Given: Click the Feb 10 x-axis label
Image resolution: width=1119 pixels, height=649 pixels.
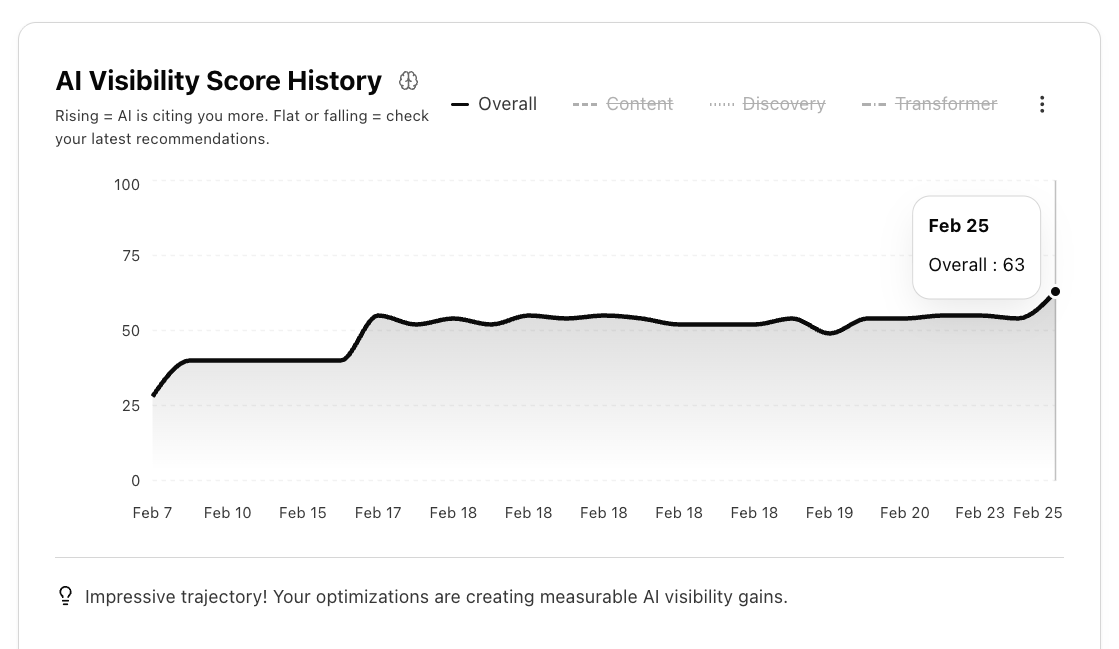Looking at the screenshot, I should (227, 513).
